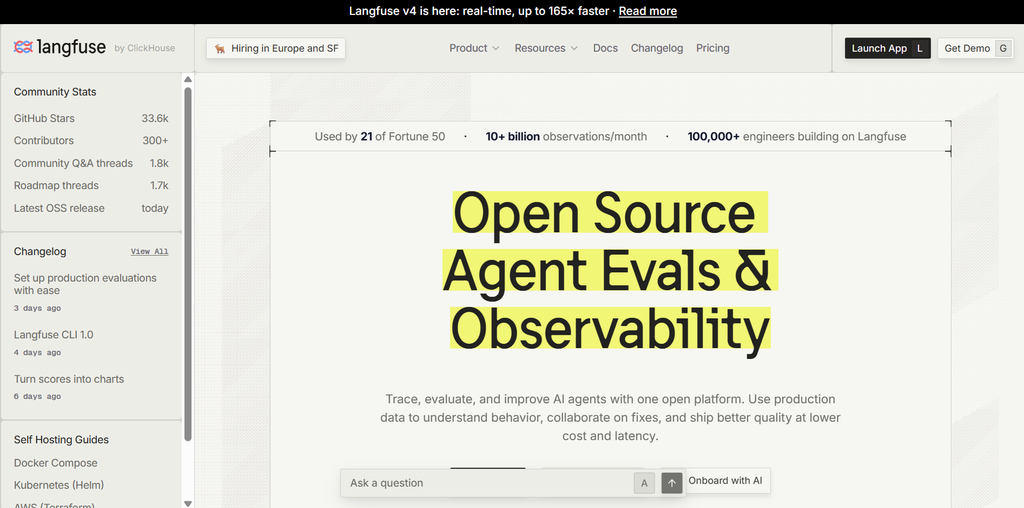Click the scroll-up arrow in sidebar scrollbar
The image size is (1024, 508).
click(188, 80)
